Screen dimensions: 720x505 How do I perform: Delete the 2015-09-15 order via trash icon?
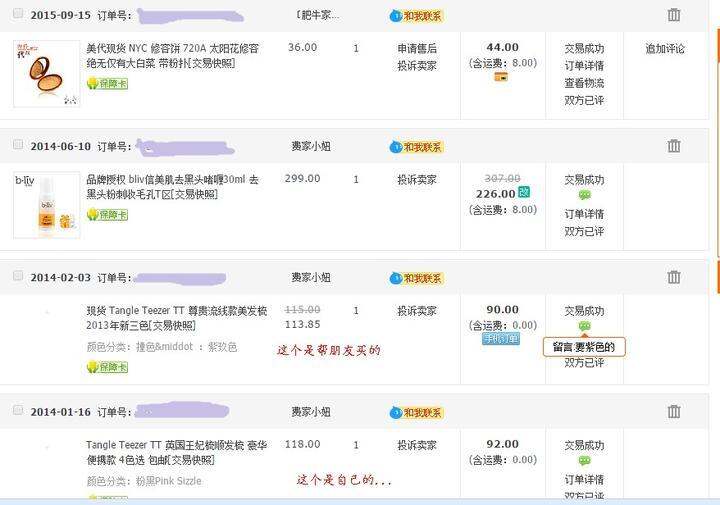[674, 15]
